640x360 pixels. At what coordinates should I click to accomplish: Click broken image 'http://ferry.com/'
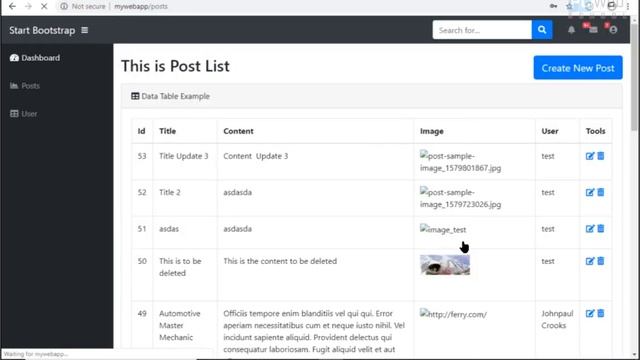coord(453,314)
